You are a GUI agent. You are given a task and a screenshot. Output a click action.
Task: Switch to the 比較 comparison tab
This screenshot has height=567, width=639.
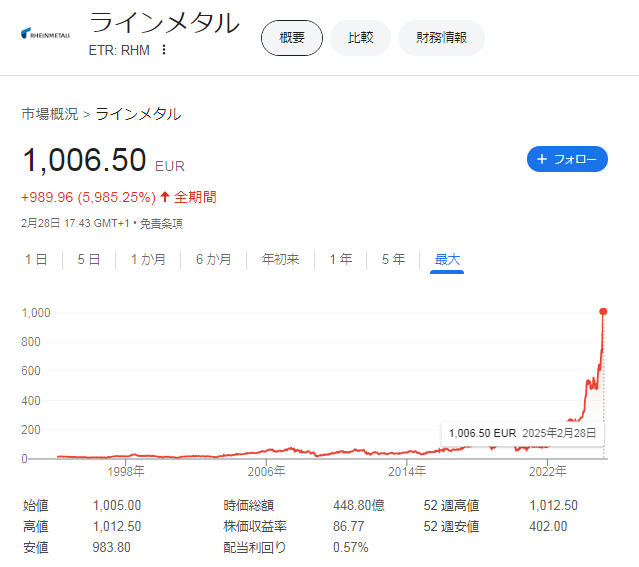pyautogui.click(x=360, y=38)
